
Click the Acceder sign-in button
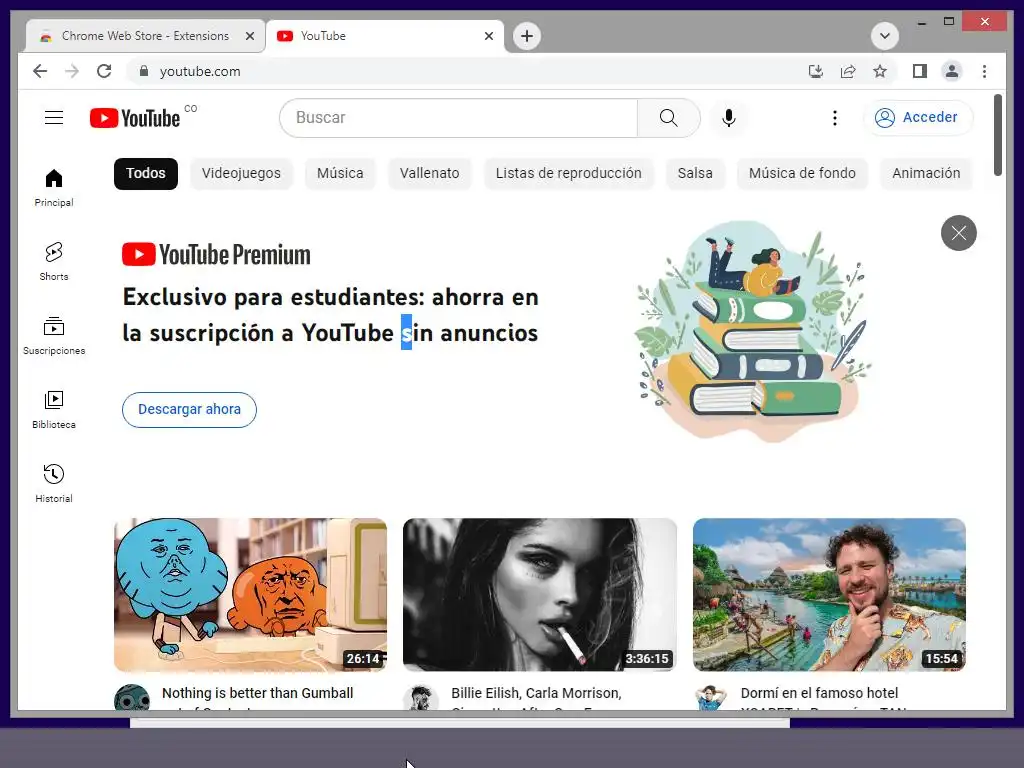coord(918,118)
